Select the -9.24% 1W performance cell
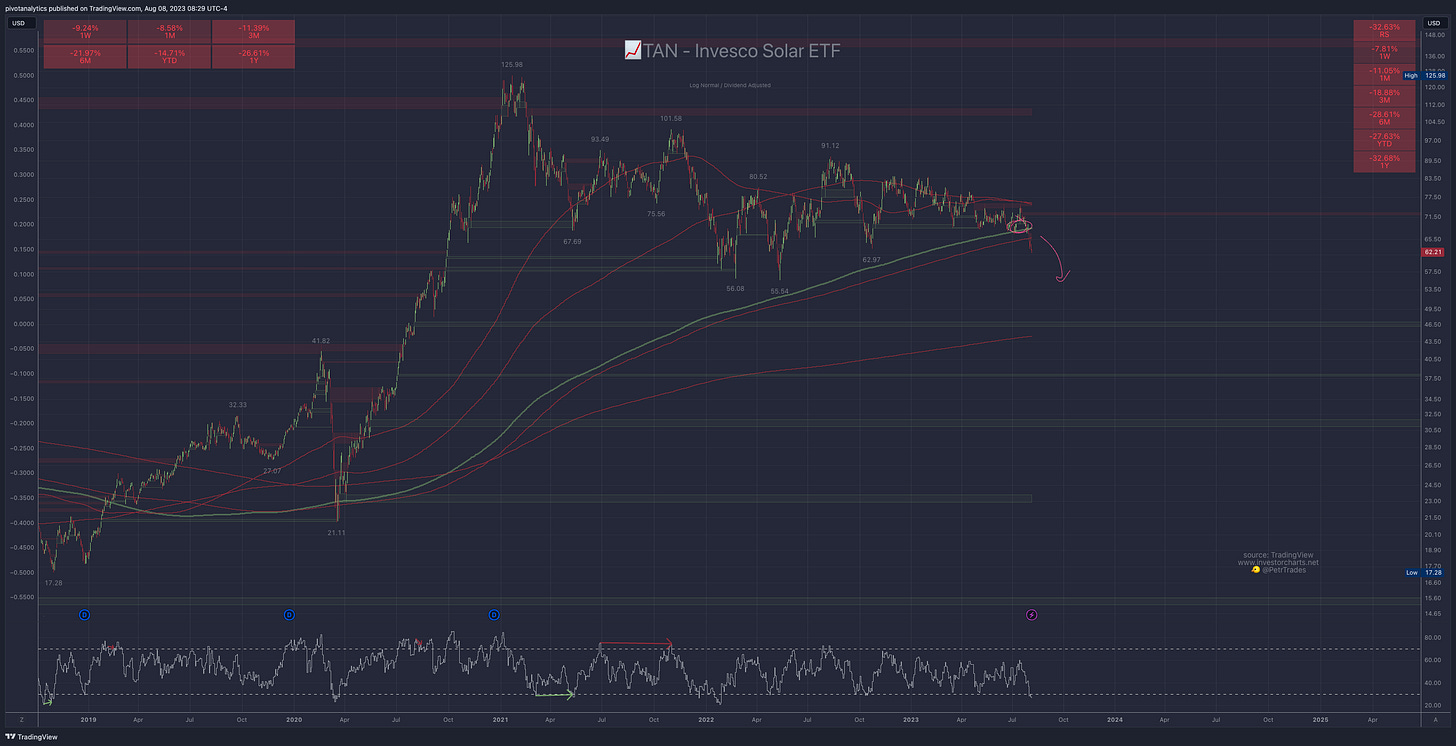The width and height of the screenshot is (1456, 746). click(x=84, y=32)
